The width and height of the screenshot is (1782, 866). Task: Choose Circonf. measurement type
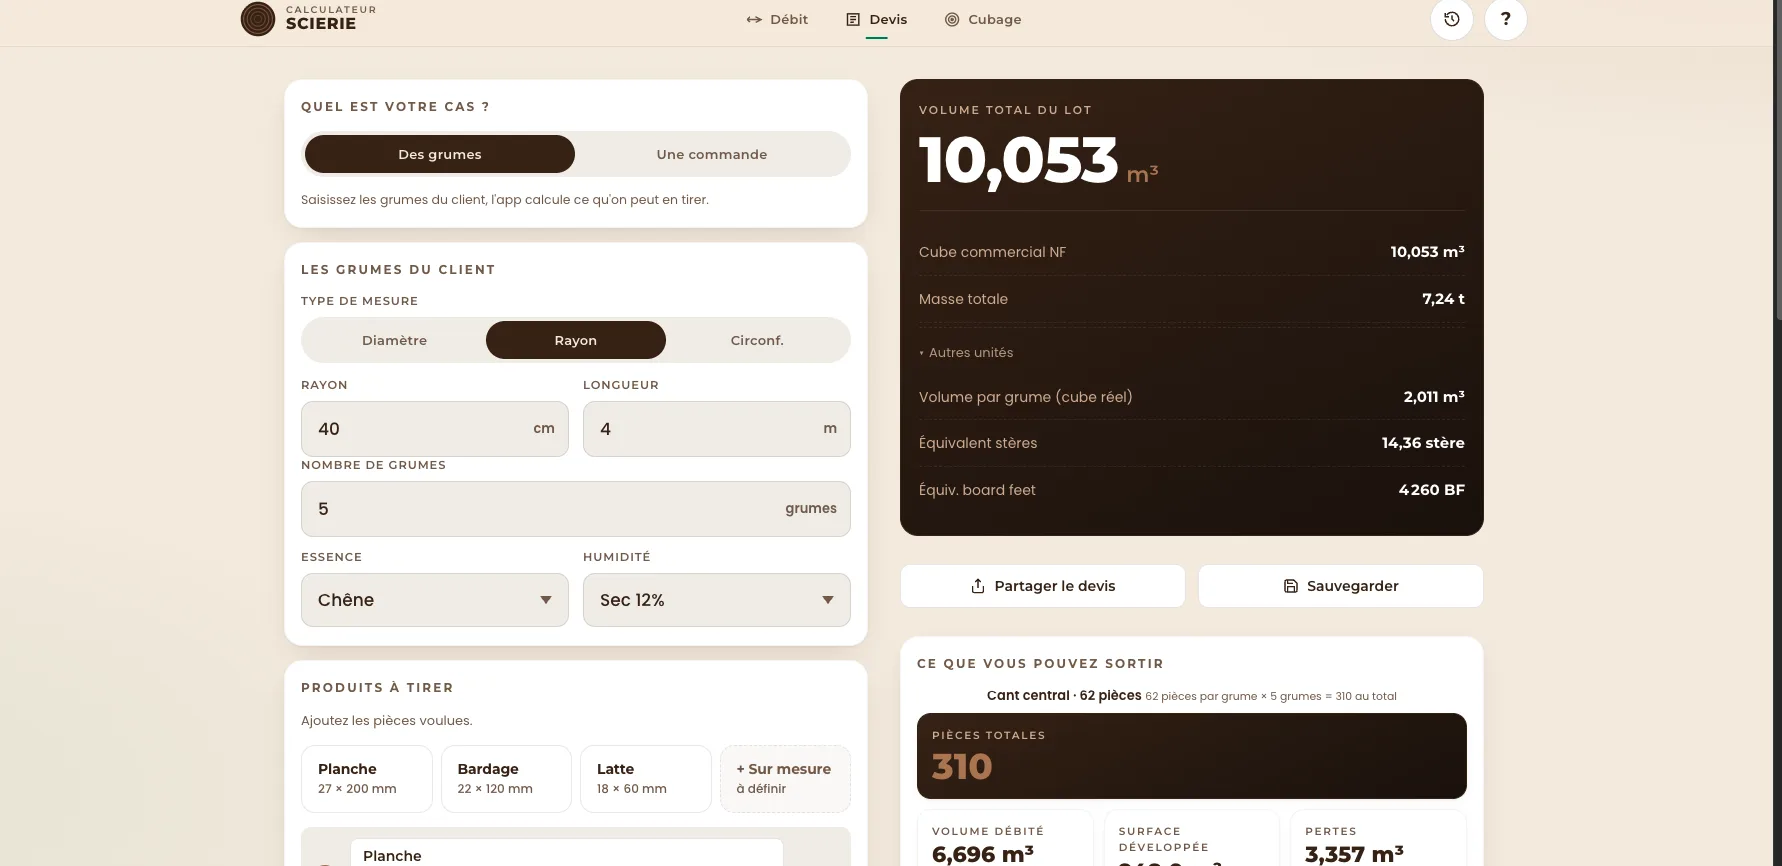click(x=757, y=340)
